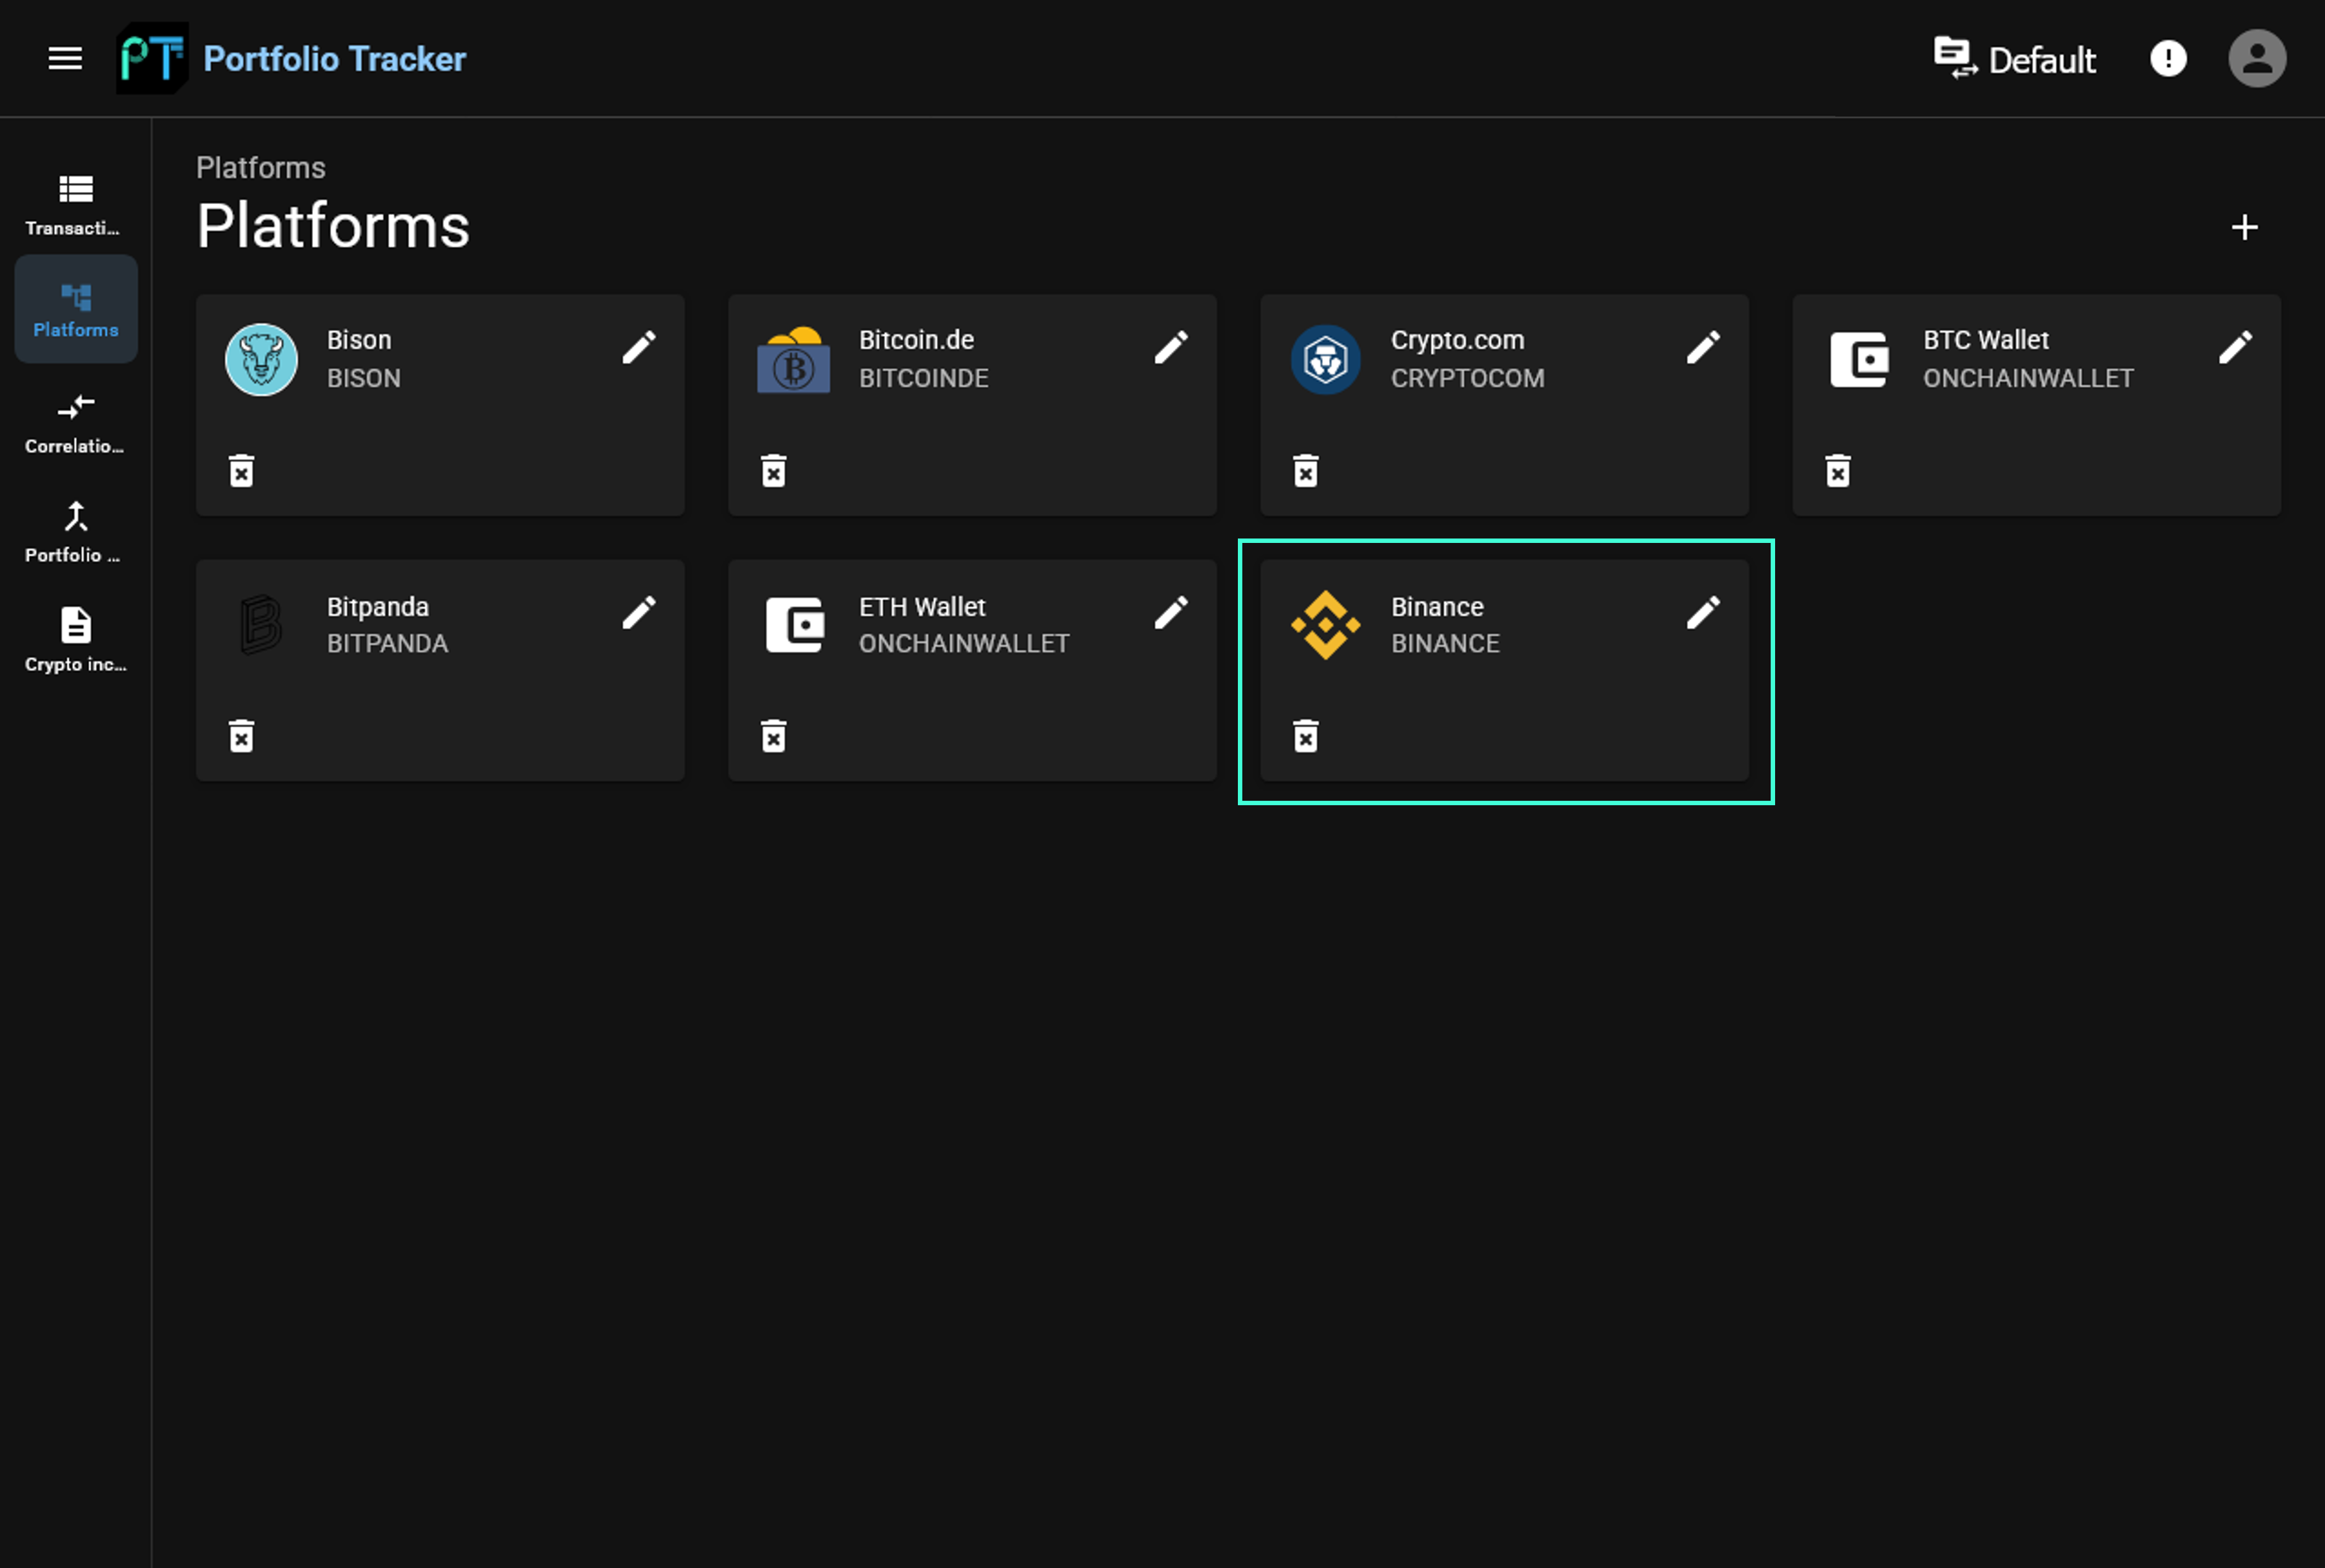The height and width of the screenshot is (1568, 2325).
Task: Open the user account avatar menu
Action: (2256, 58)
